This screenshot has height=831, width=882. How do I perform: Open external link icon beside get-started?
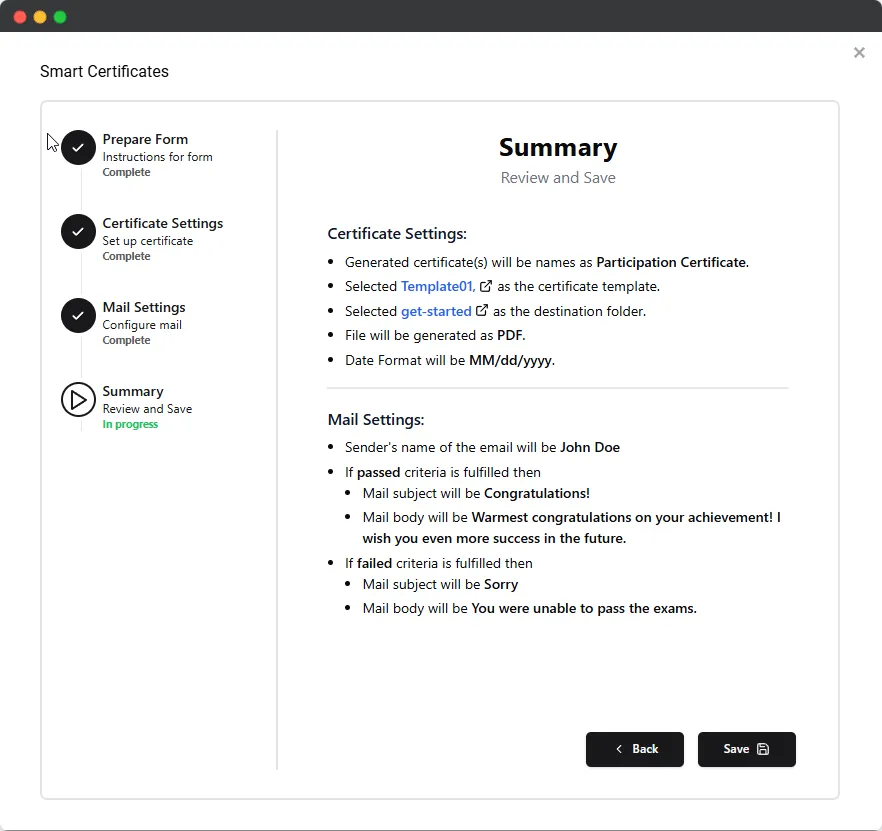click(482, 311)
